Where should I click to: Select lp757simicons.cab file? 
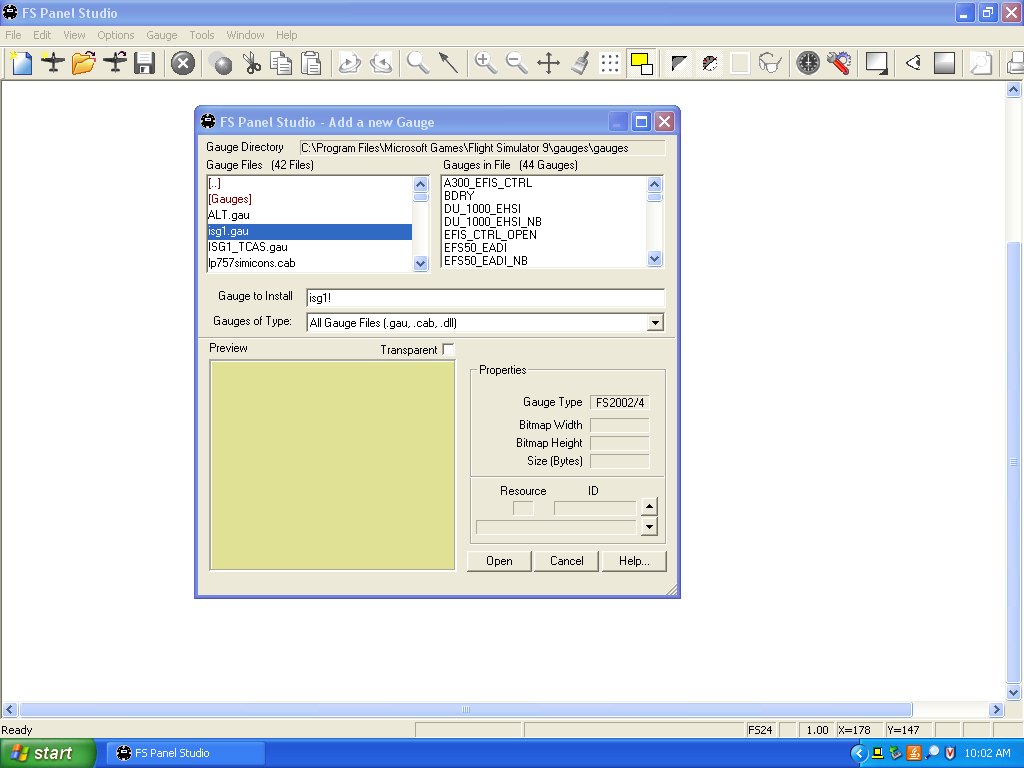[310, 263]
